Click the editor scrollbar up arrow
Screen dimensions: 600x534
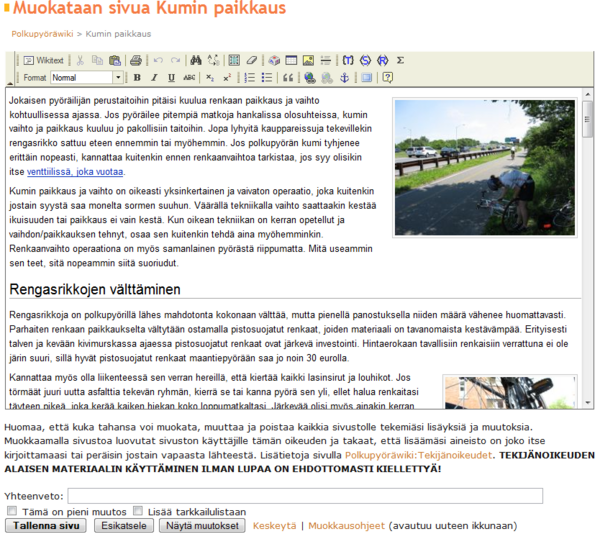point(587,94)
